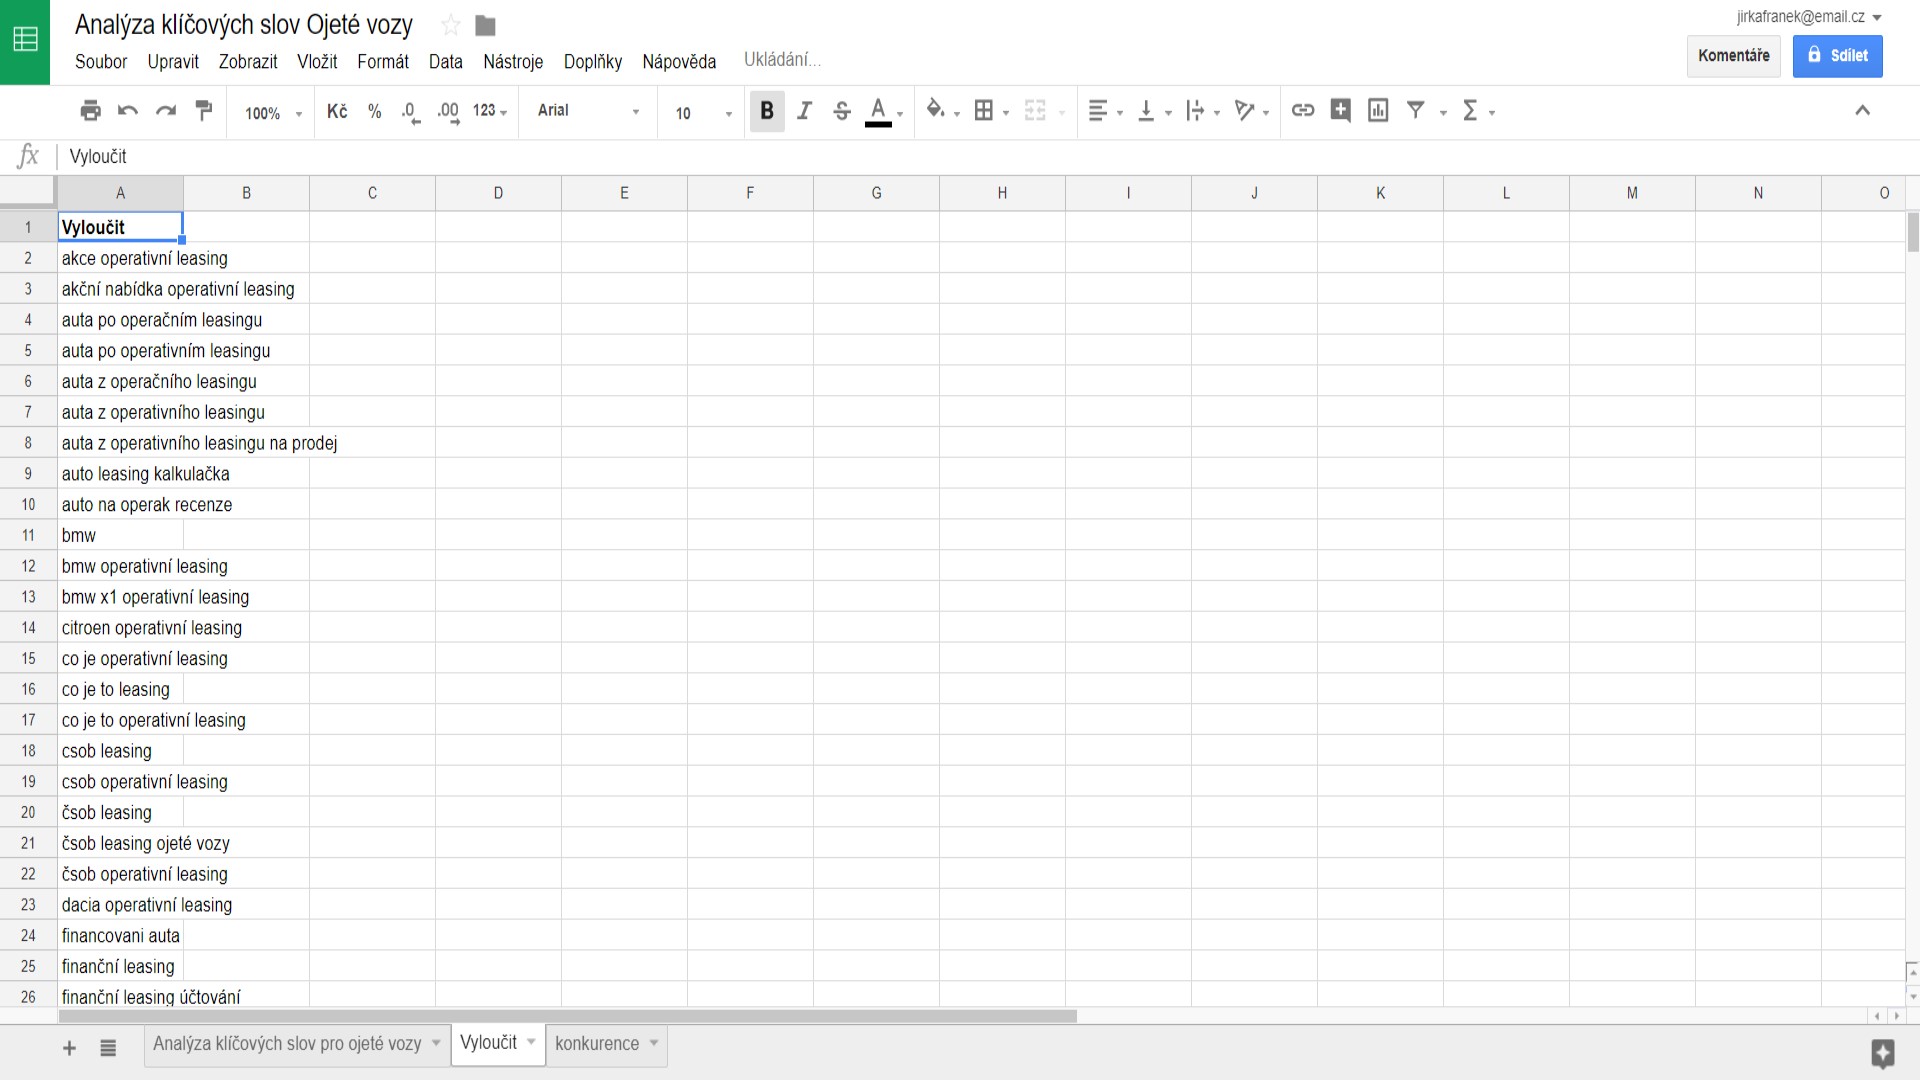Format as currency Kč

click(x=337, y=111)
